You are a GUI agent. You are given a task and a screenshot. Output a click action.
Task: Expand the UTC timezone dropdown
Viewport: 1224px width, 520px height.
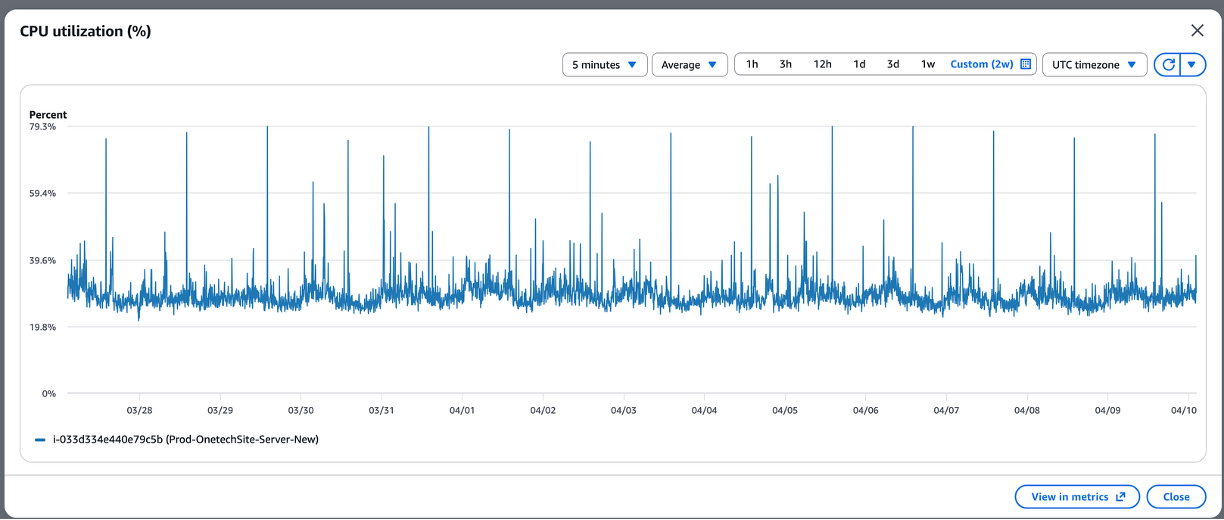point(1094,65)
